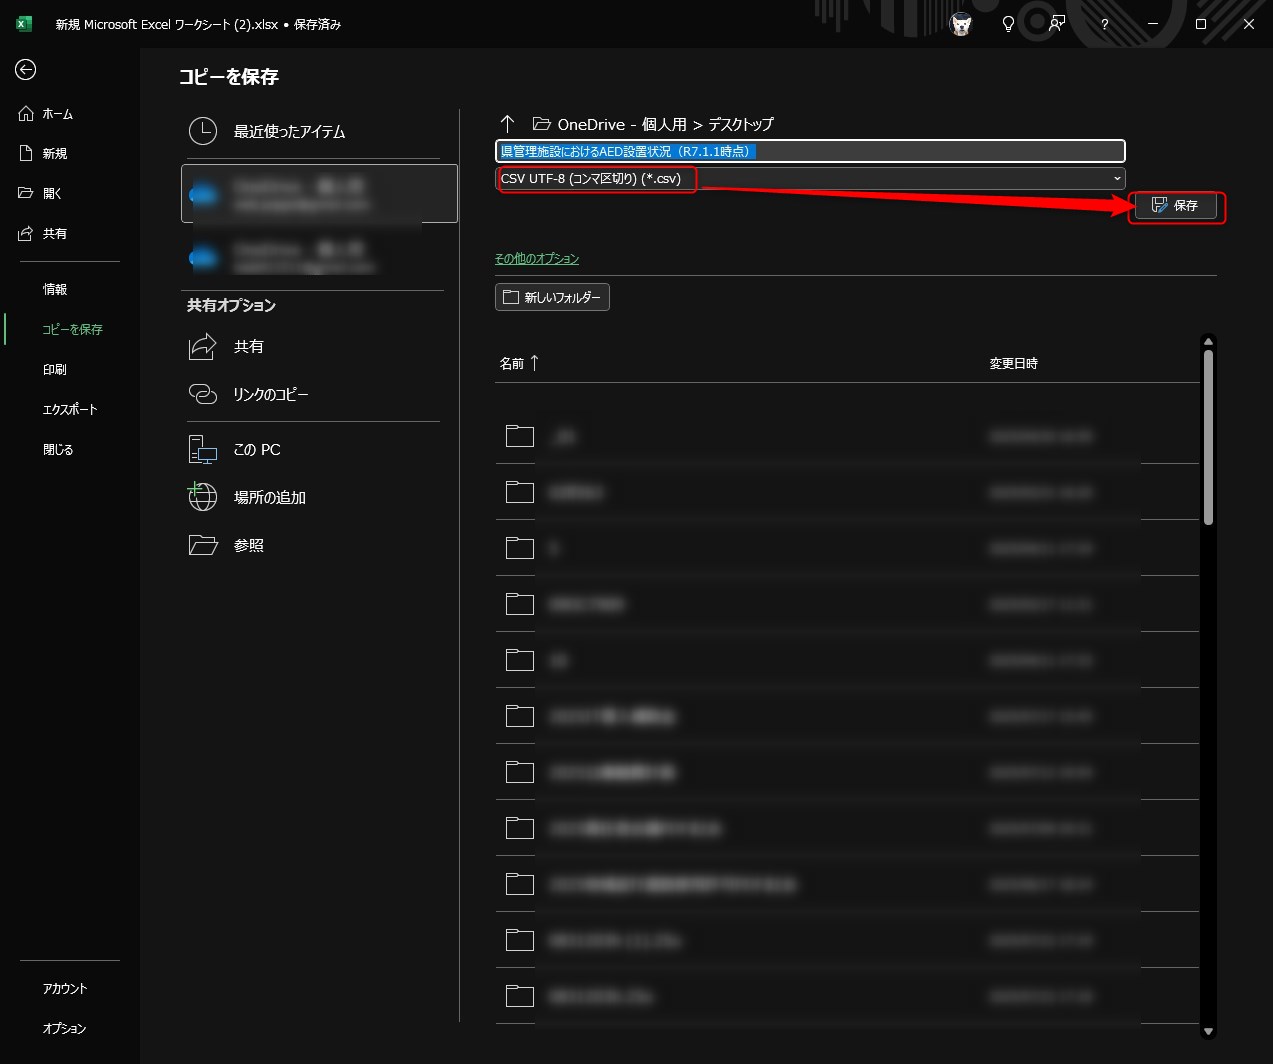Sort file list by 変更日時 column
The image size is (1273, 1064).
pyautogui.click(x=1013, y=364)
